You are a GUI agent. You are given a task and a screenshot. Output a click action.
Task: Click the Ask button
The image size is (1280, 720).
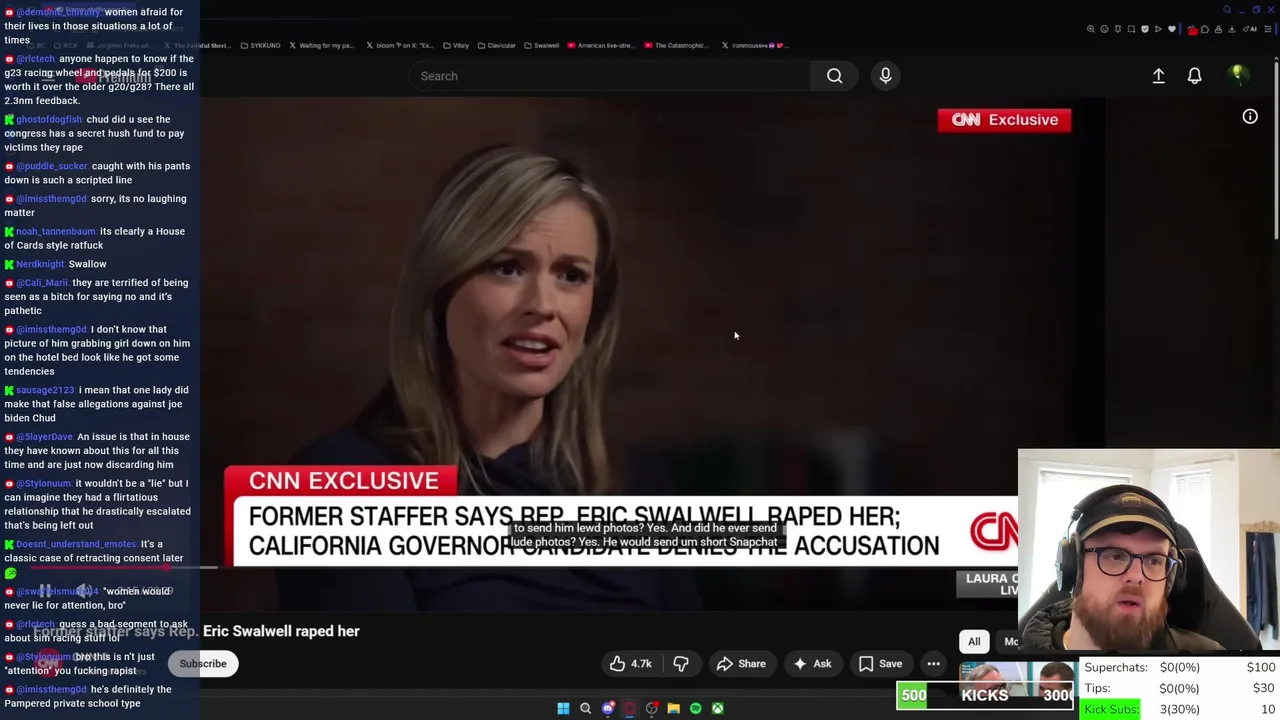coord(812,664)
